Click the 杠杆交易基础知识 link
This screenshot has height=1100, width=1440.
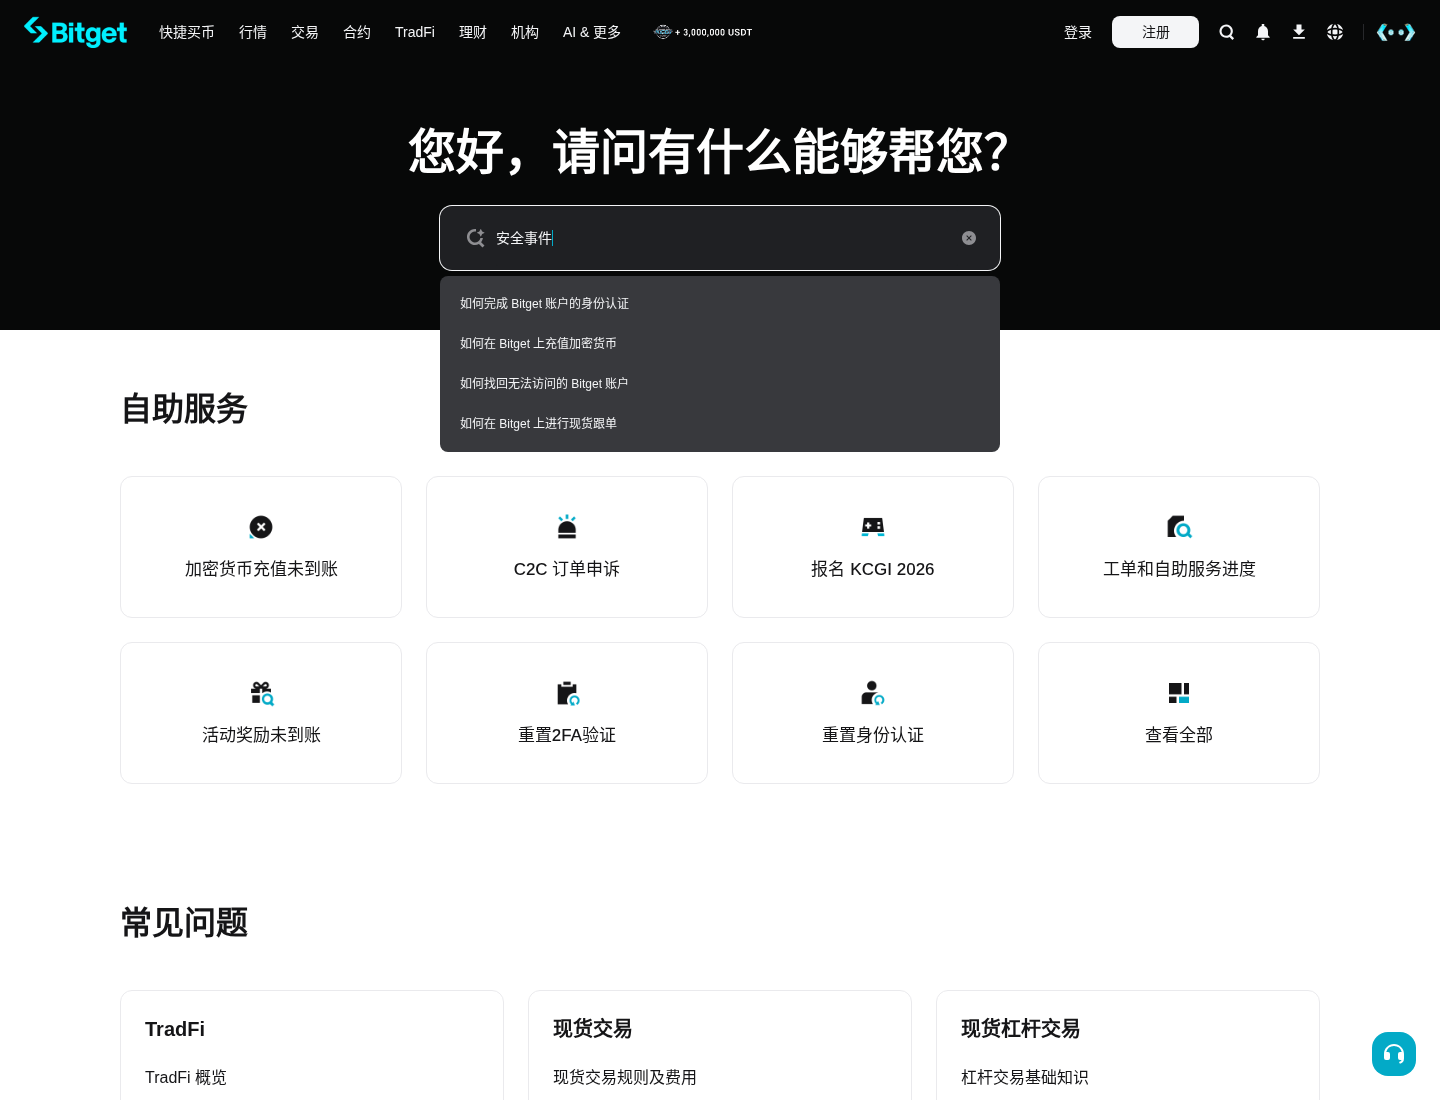[1025, 1077]
